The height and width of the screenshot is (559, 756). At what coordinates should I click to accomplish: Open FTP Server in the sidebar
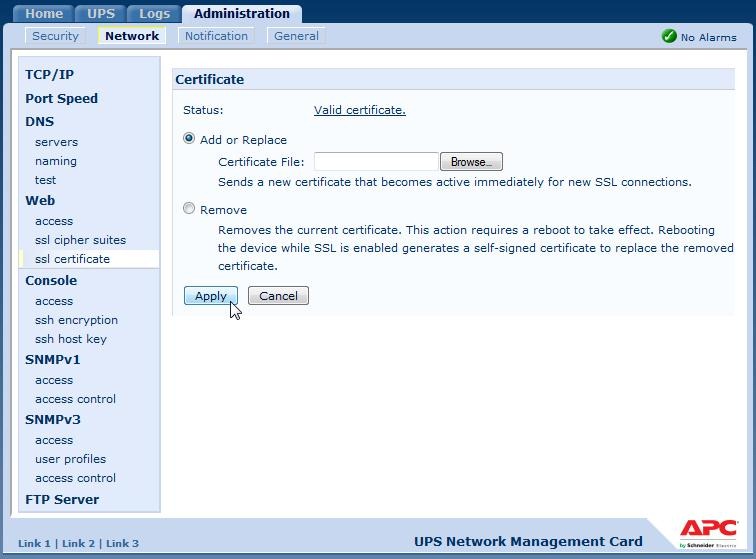(x=62, y=500)
